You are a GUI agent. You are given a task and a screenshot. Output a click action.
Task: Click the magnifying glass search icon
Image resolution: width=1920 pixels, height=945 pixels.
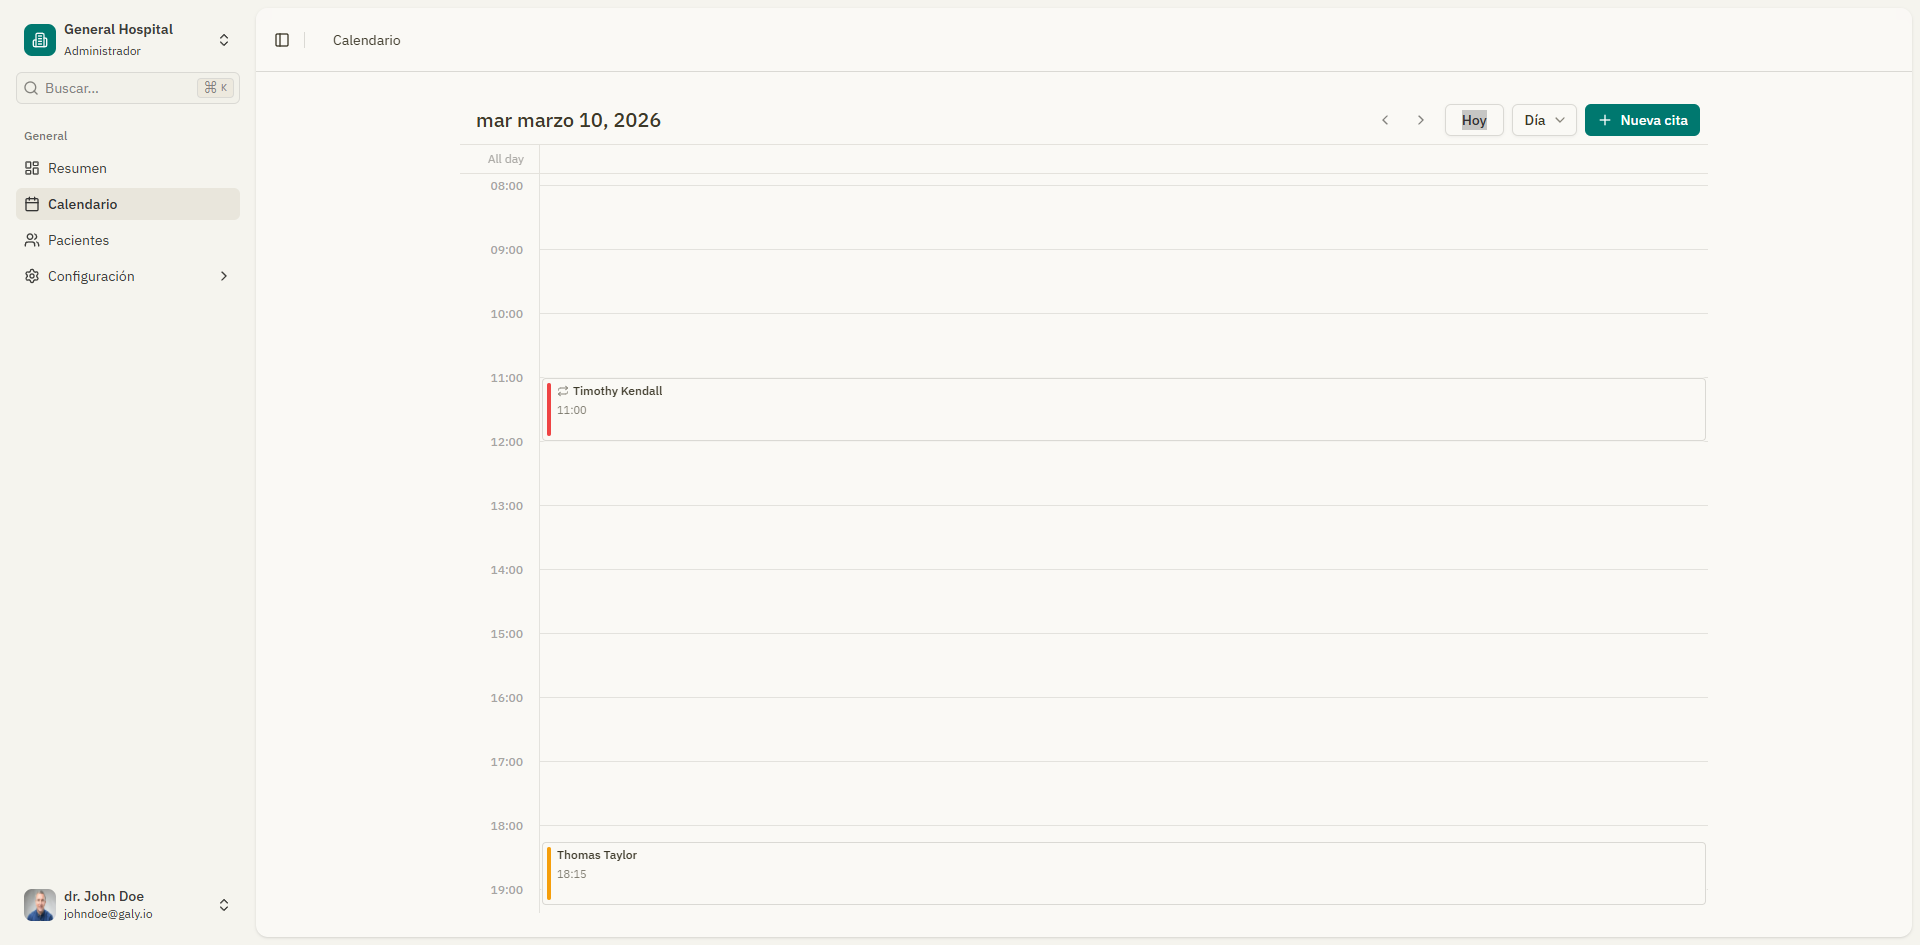click(30, 88)
